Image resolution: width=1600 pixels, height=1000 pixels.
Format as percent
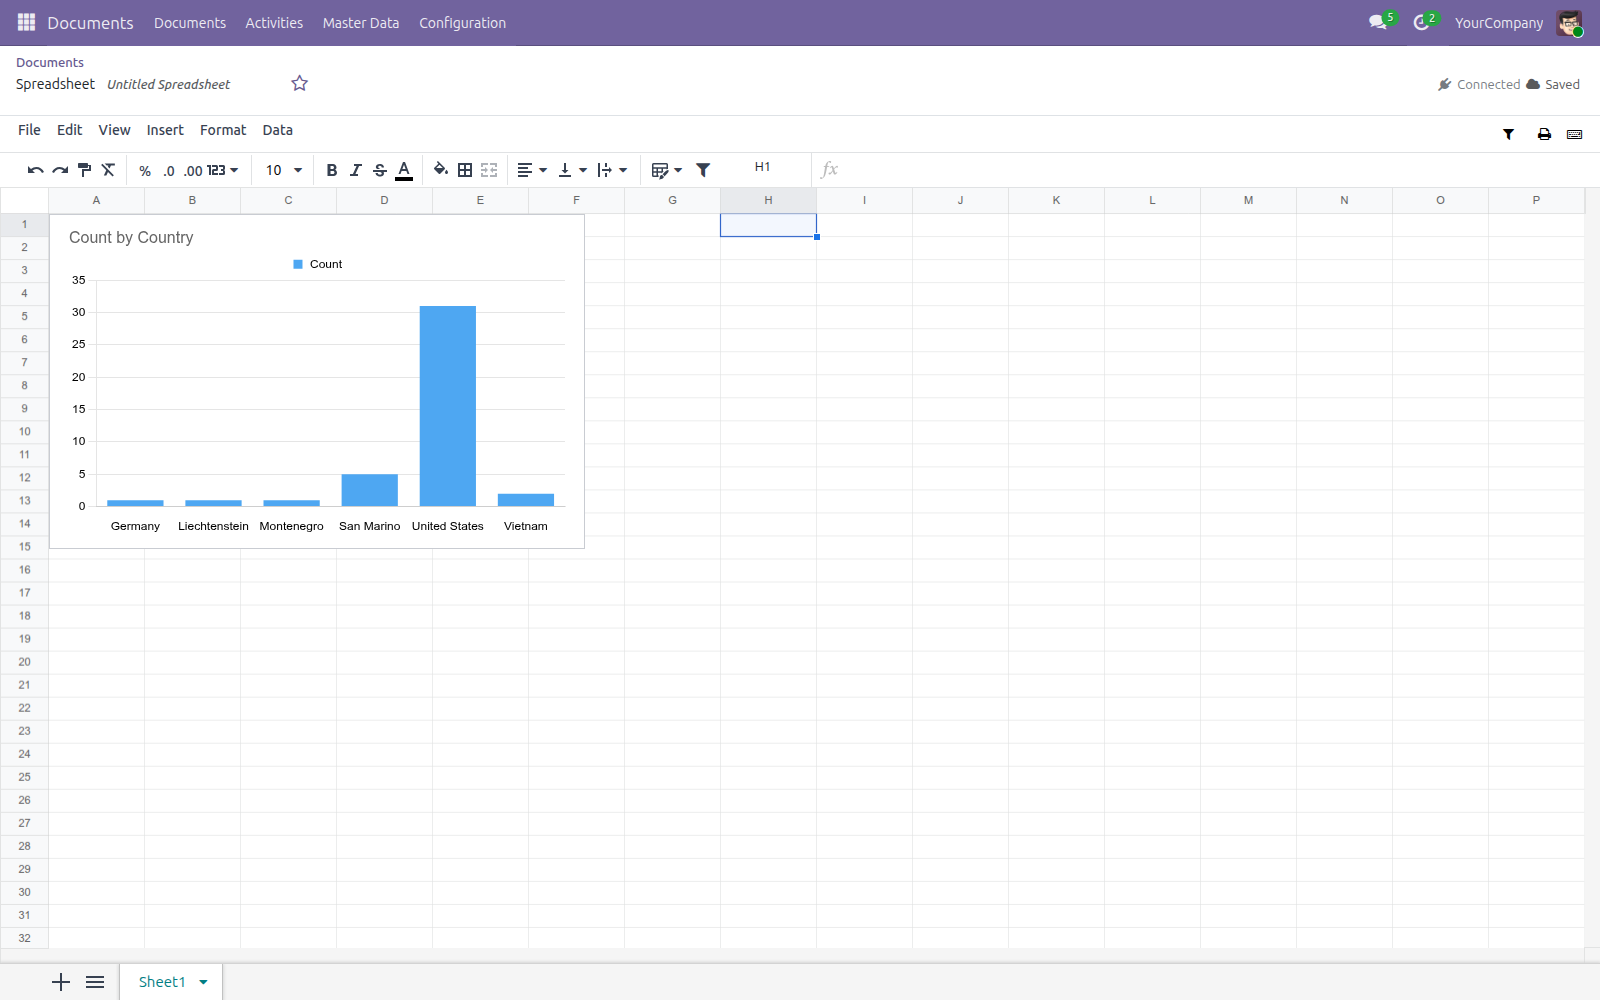[145, 171]
